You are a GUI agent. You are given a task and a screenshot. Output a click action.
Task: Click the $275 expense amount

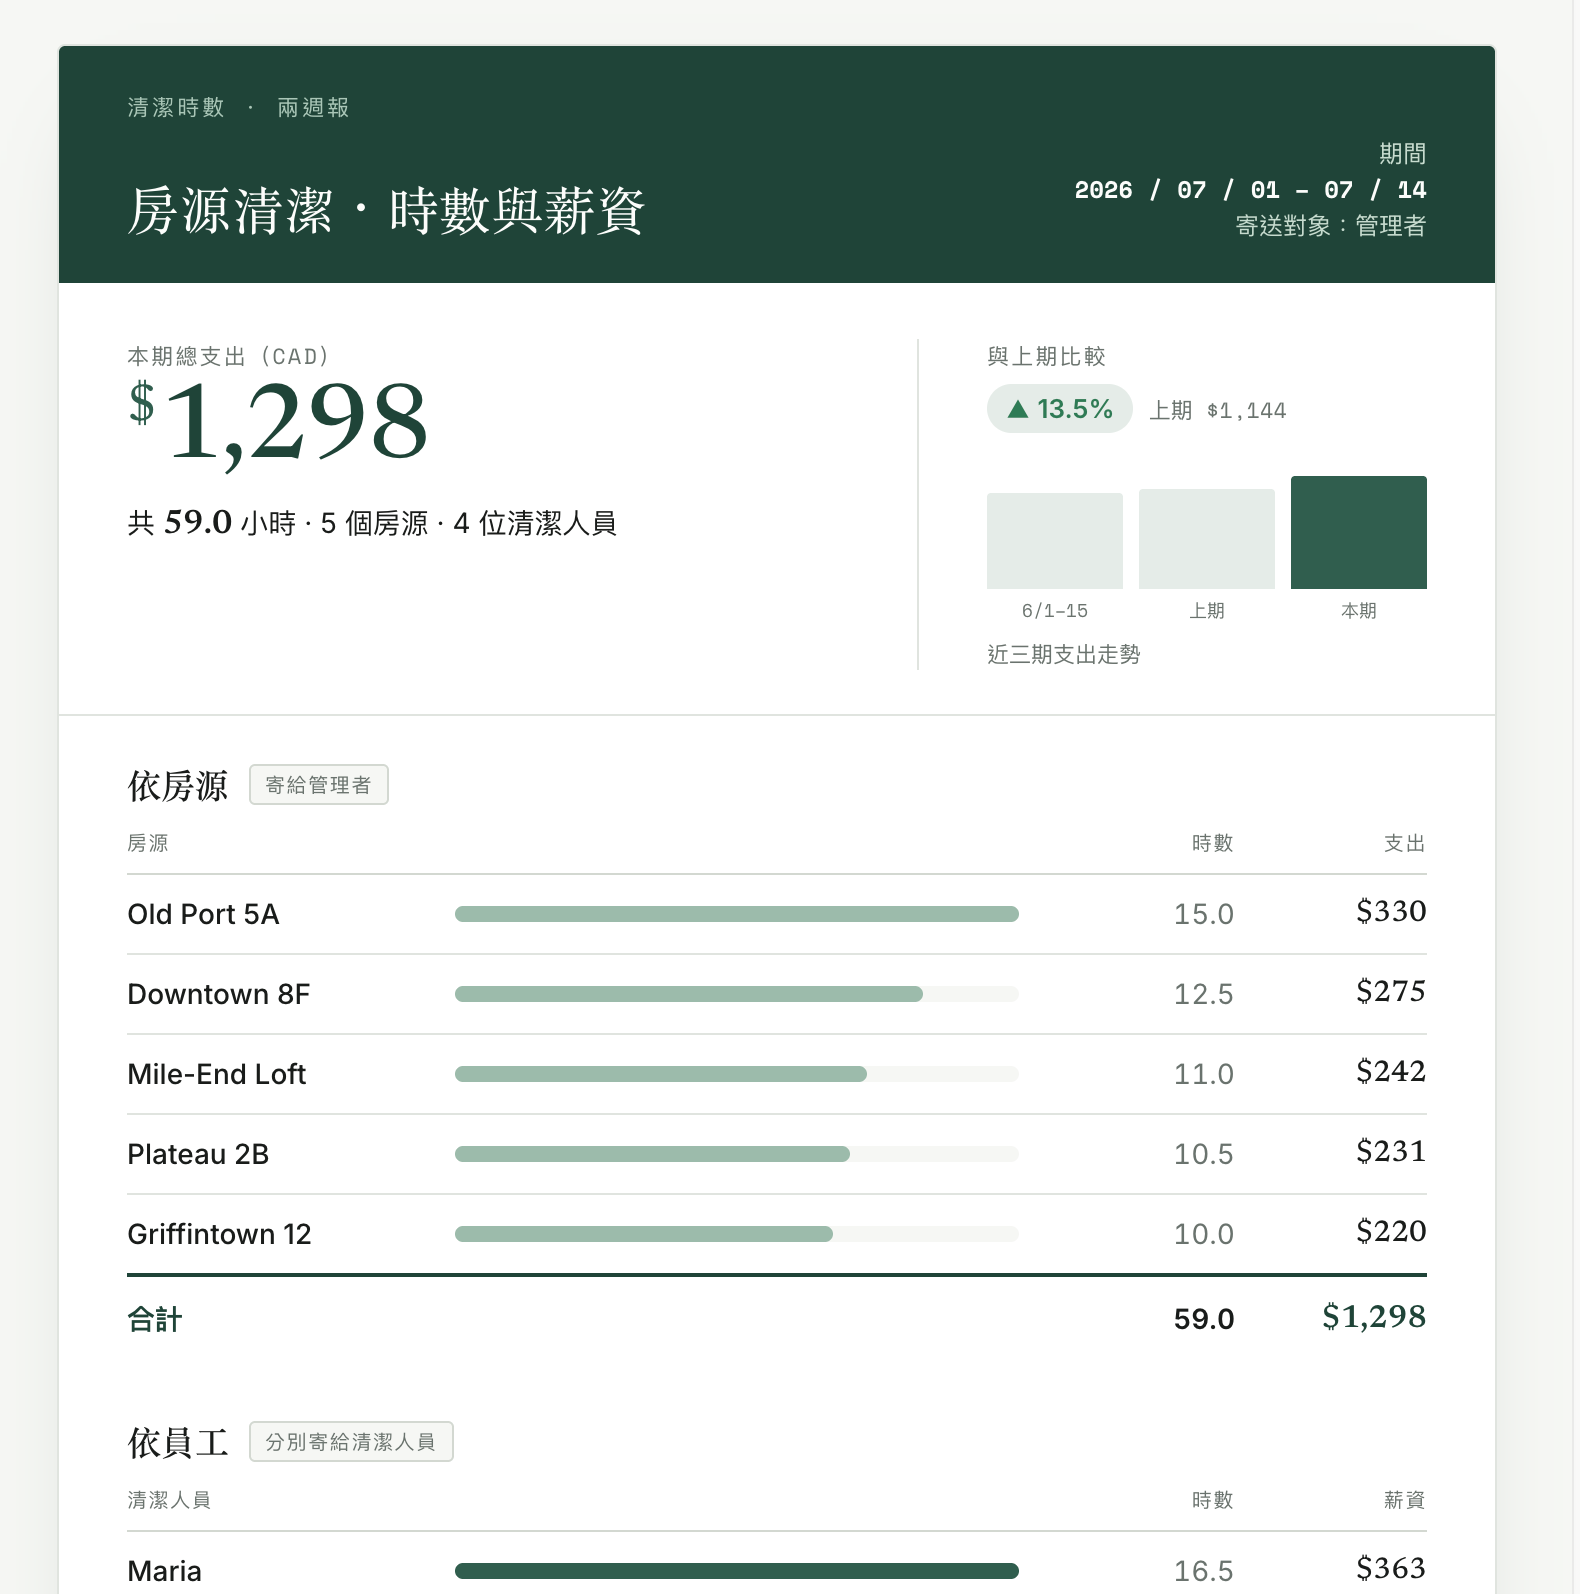1391,991
